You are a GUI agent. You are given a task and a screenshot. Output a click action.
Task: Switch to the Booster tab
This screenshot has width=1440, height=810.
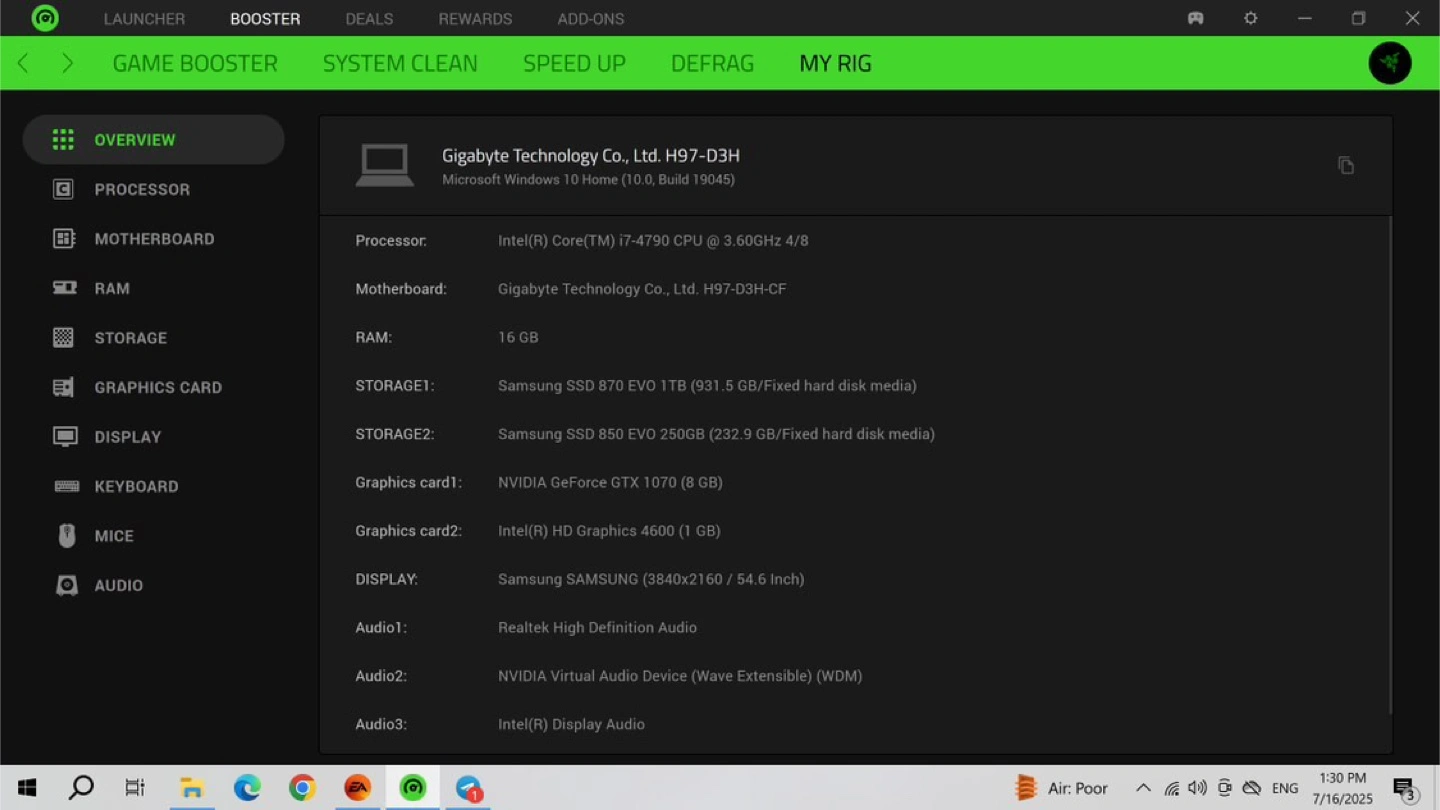pos(265,19)
